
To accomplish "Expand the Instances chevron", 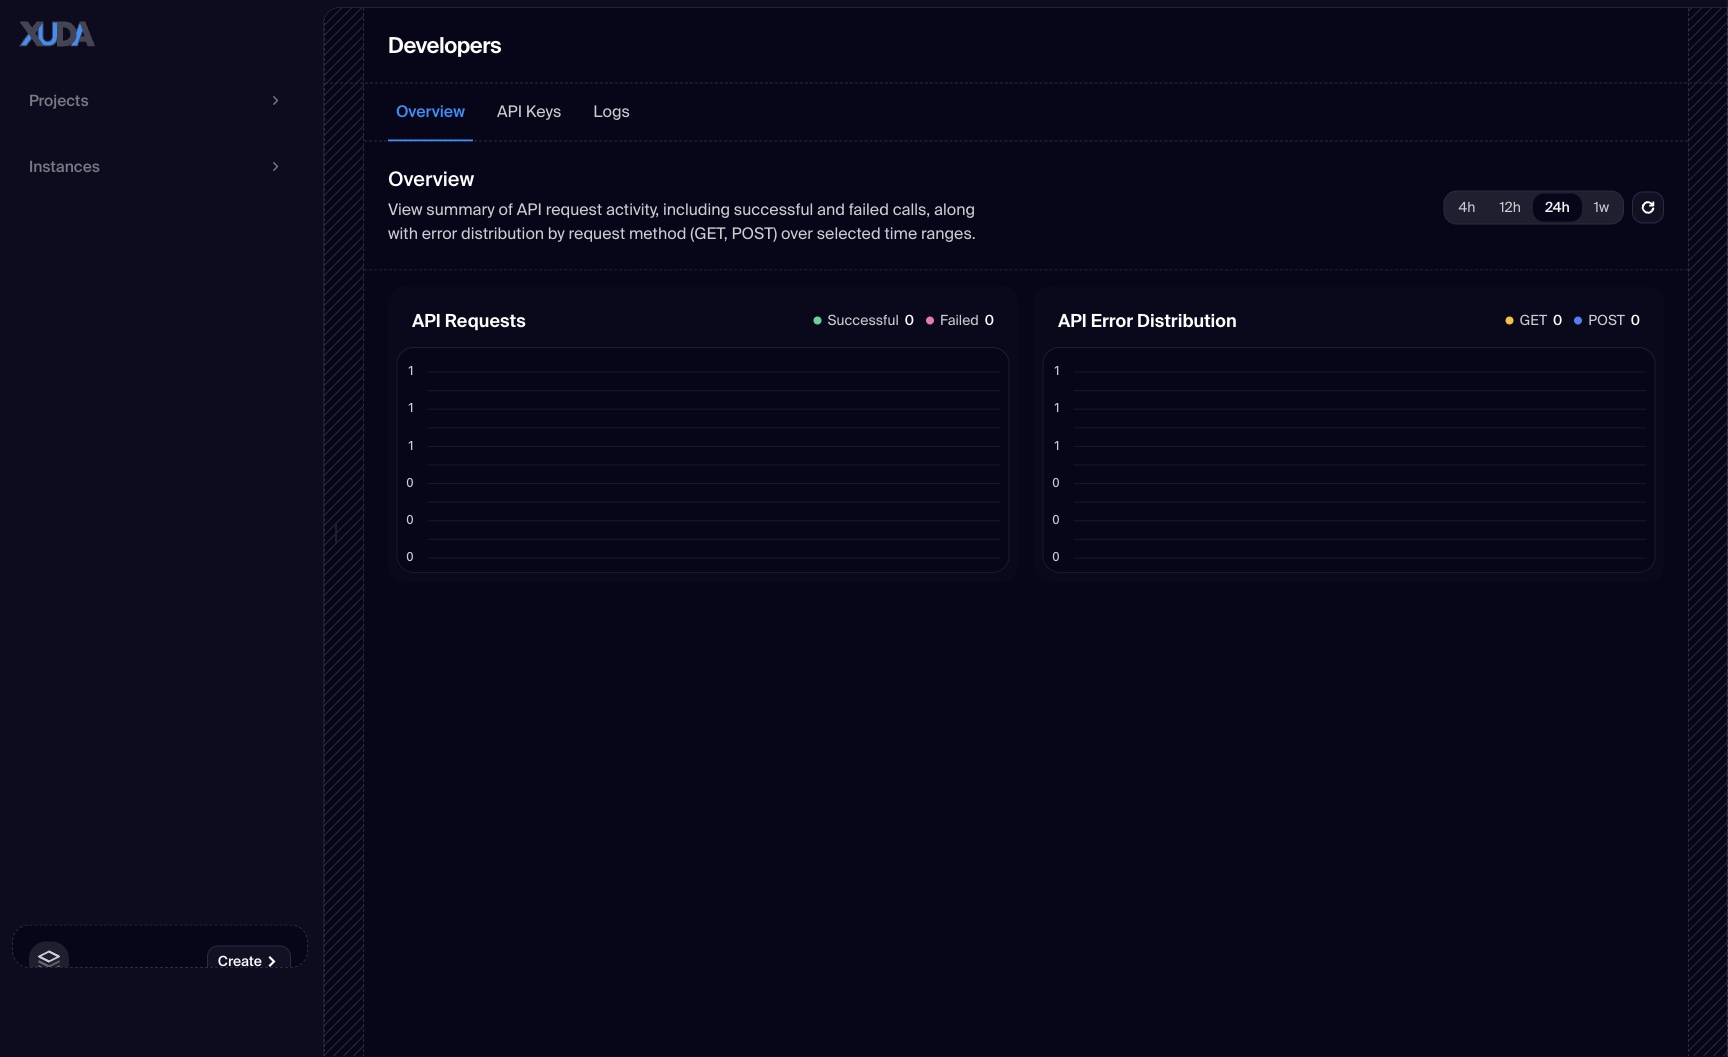I will click(x=275, y=166).
